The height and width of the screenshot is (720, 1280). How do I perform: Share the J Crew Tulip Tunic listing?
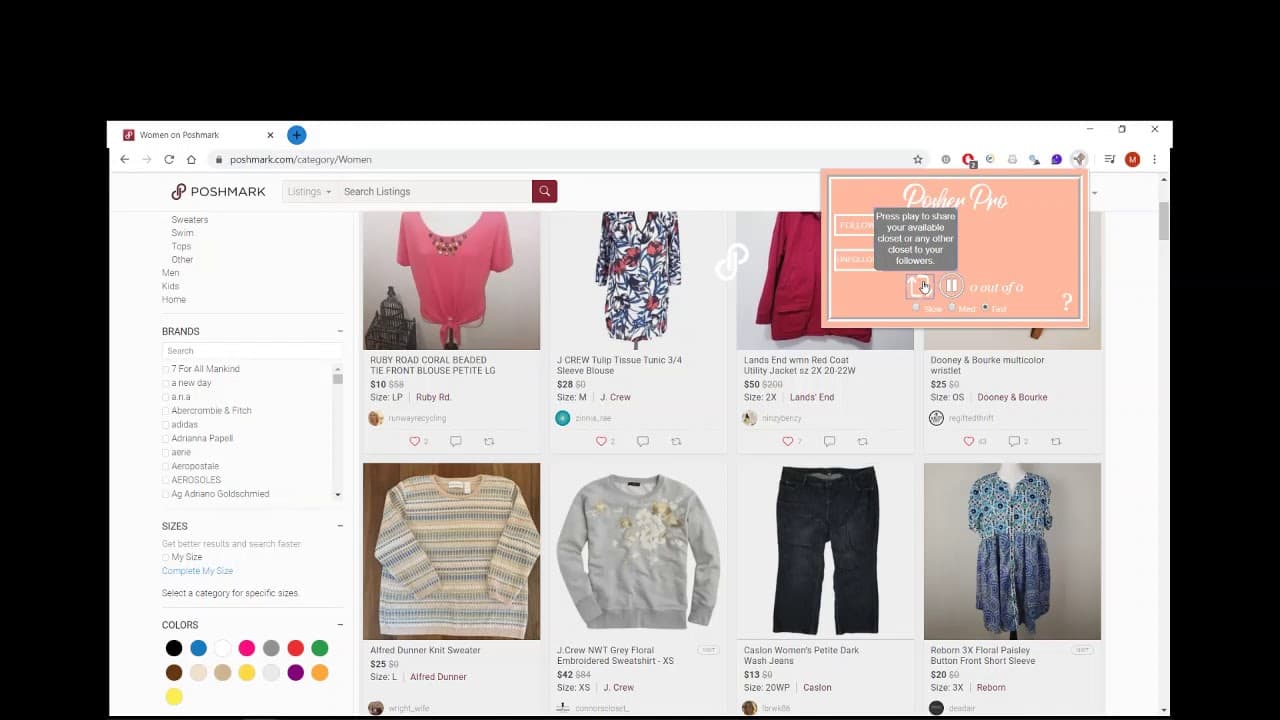(676, 441)
